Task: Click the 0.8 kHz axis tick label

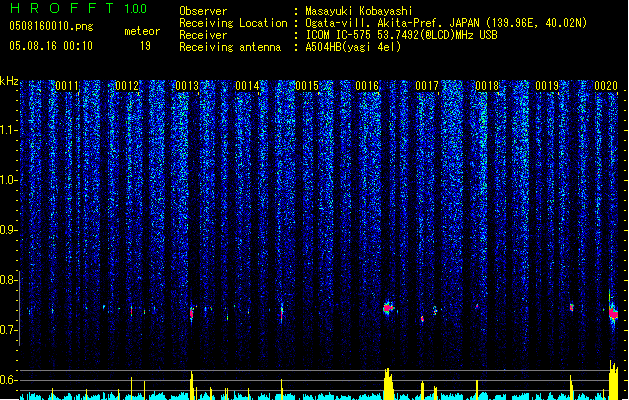Action: pos(9,280)
